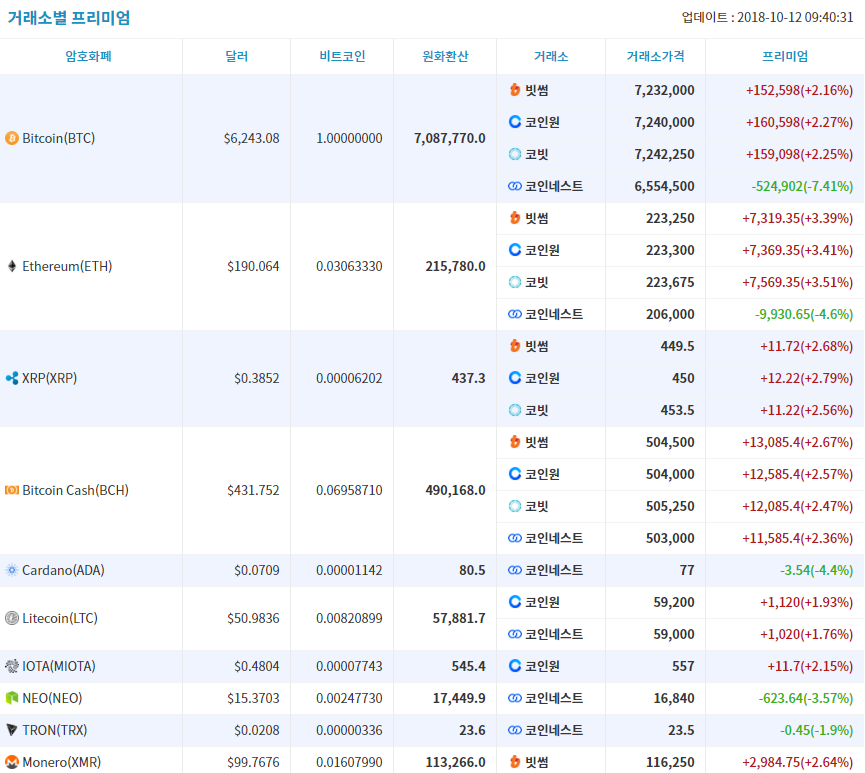
Task: Click the Bitcoin Cash won value 490,168.0
Action: pos(455,490)
